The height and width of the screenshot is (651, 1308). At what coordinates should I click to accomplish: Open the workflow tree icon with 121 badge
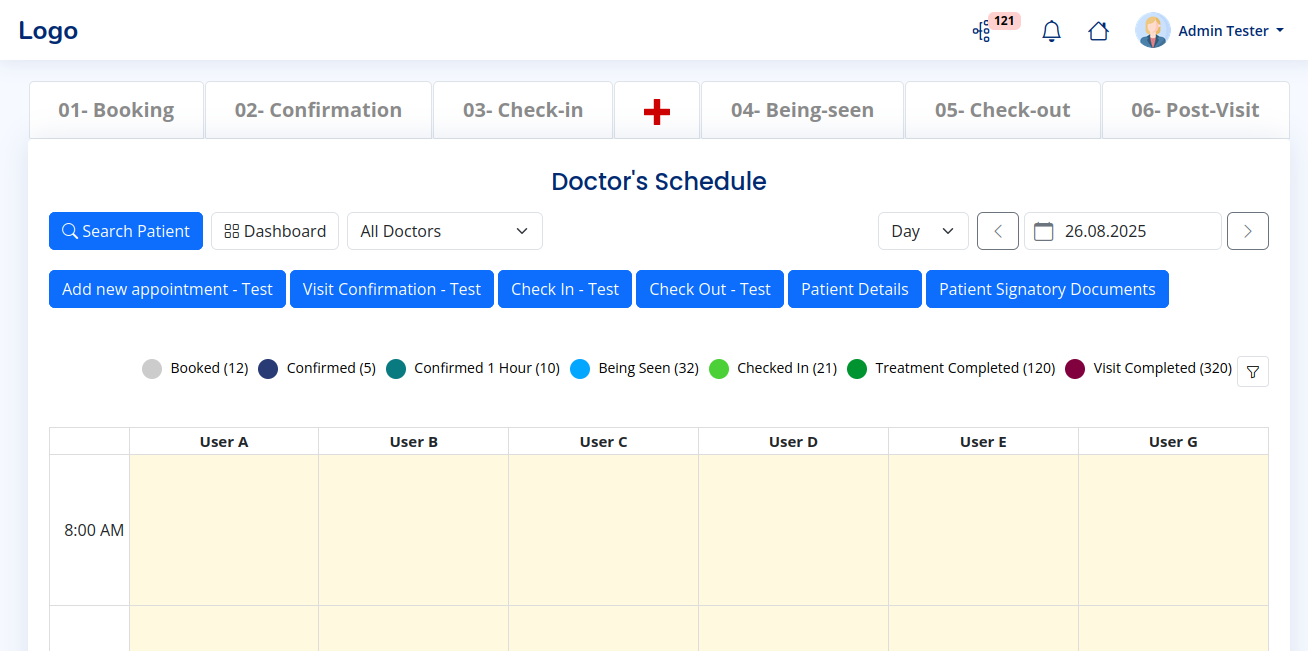[982, 31]
